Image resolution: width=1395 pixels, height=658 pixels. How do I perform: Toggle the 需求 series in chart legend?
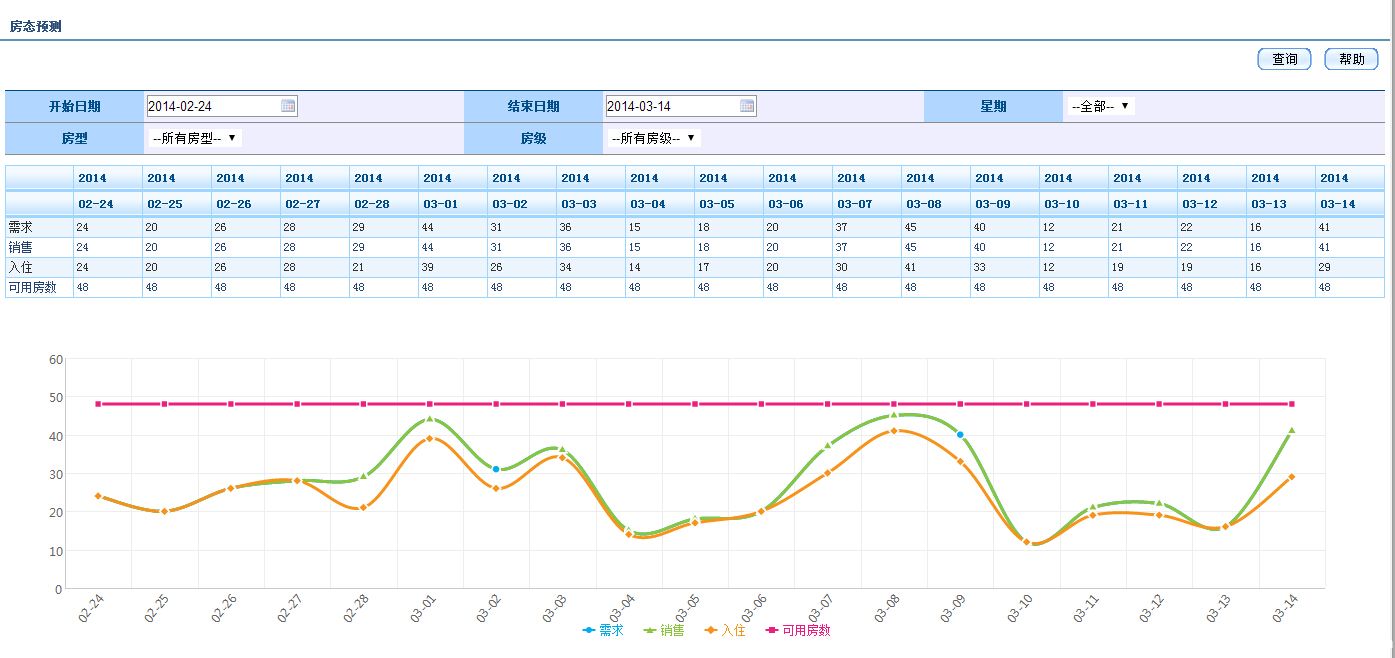tap(603, 631)
